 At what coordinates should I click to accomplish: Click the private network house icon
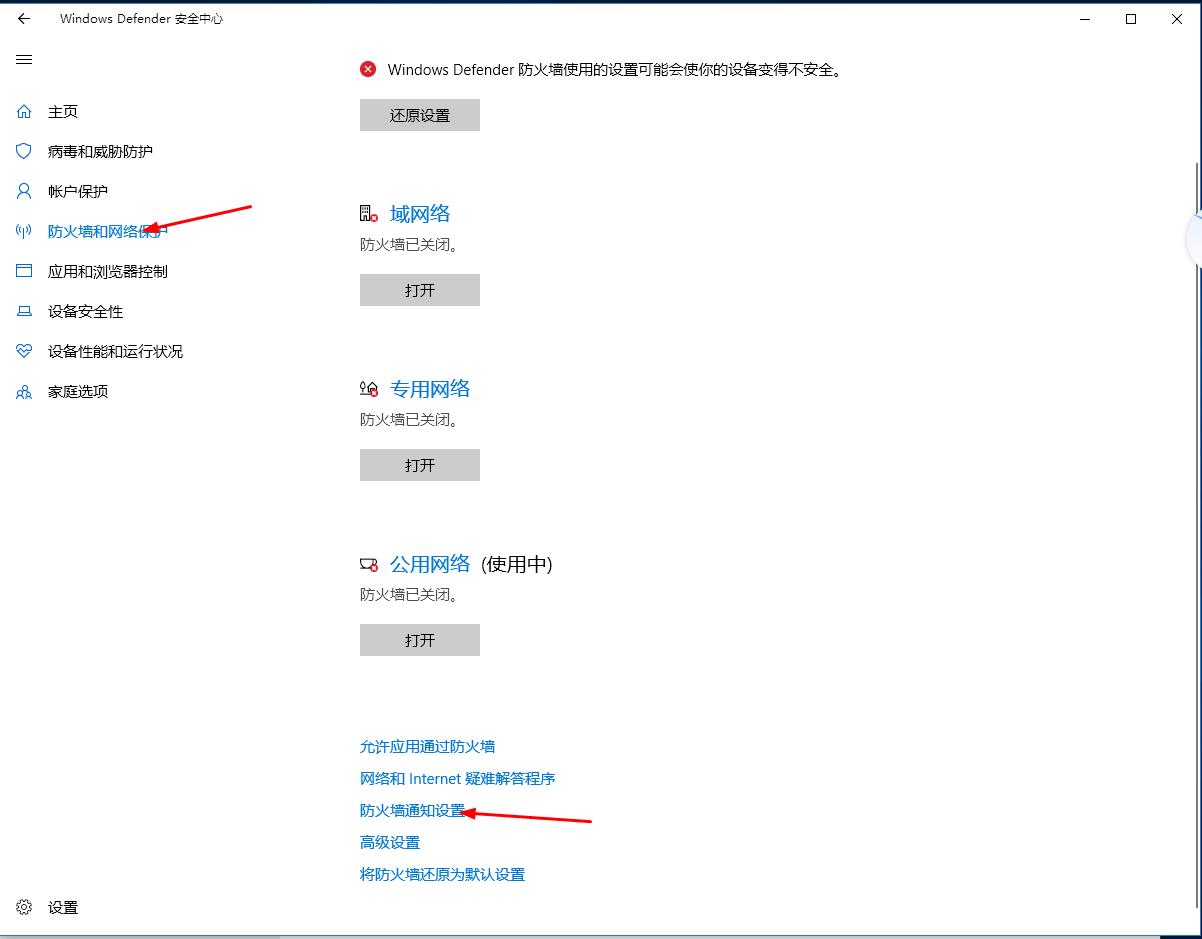369,389
